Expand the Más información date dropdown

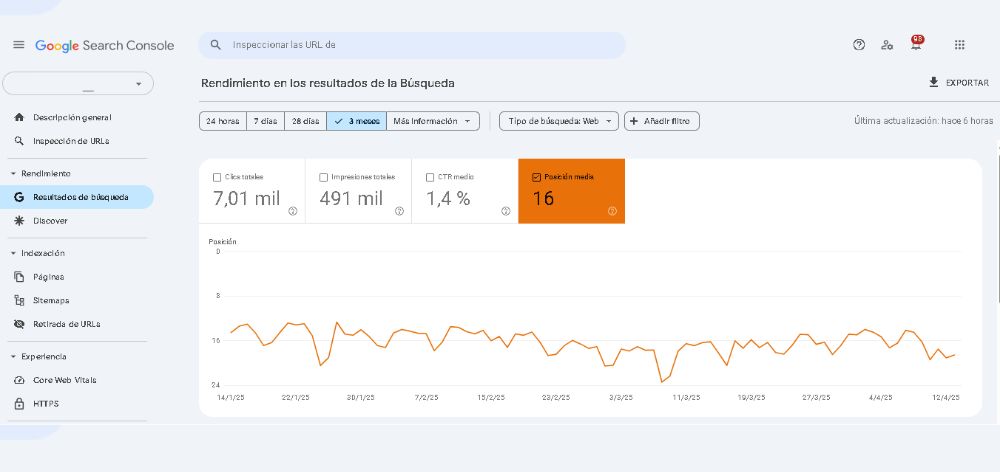coord(432,121)
